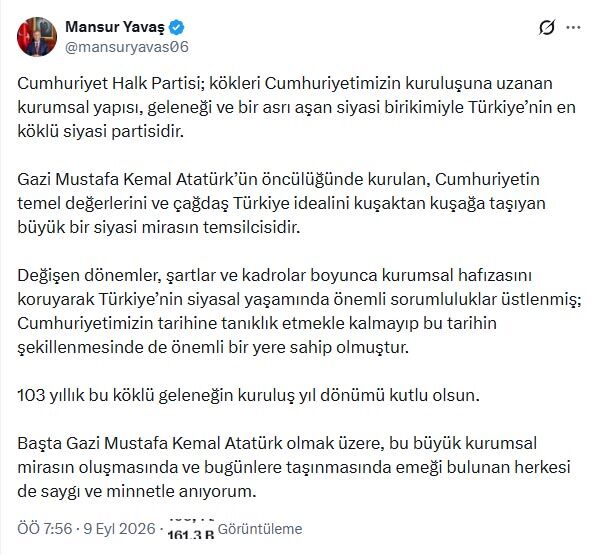Image resolution: width=598 pixels, height=555 pixels.
Task: Click the line 'de saygı ve minnetle anıyorum.'
Action: 137,491
